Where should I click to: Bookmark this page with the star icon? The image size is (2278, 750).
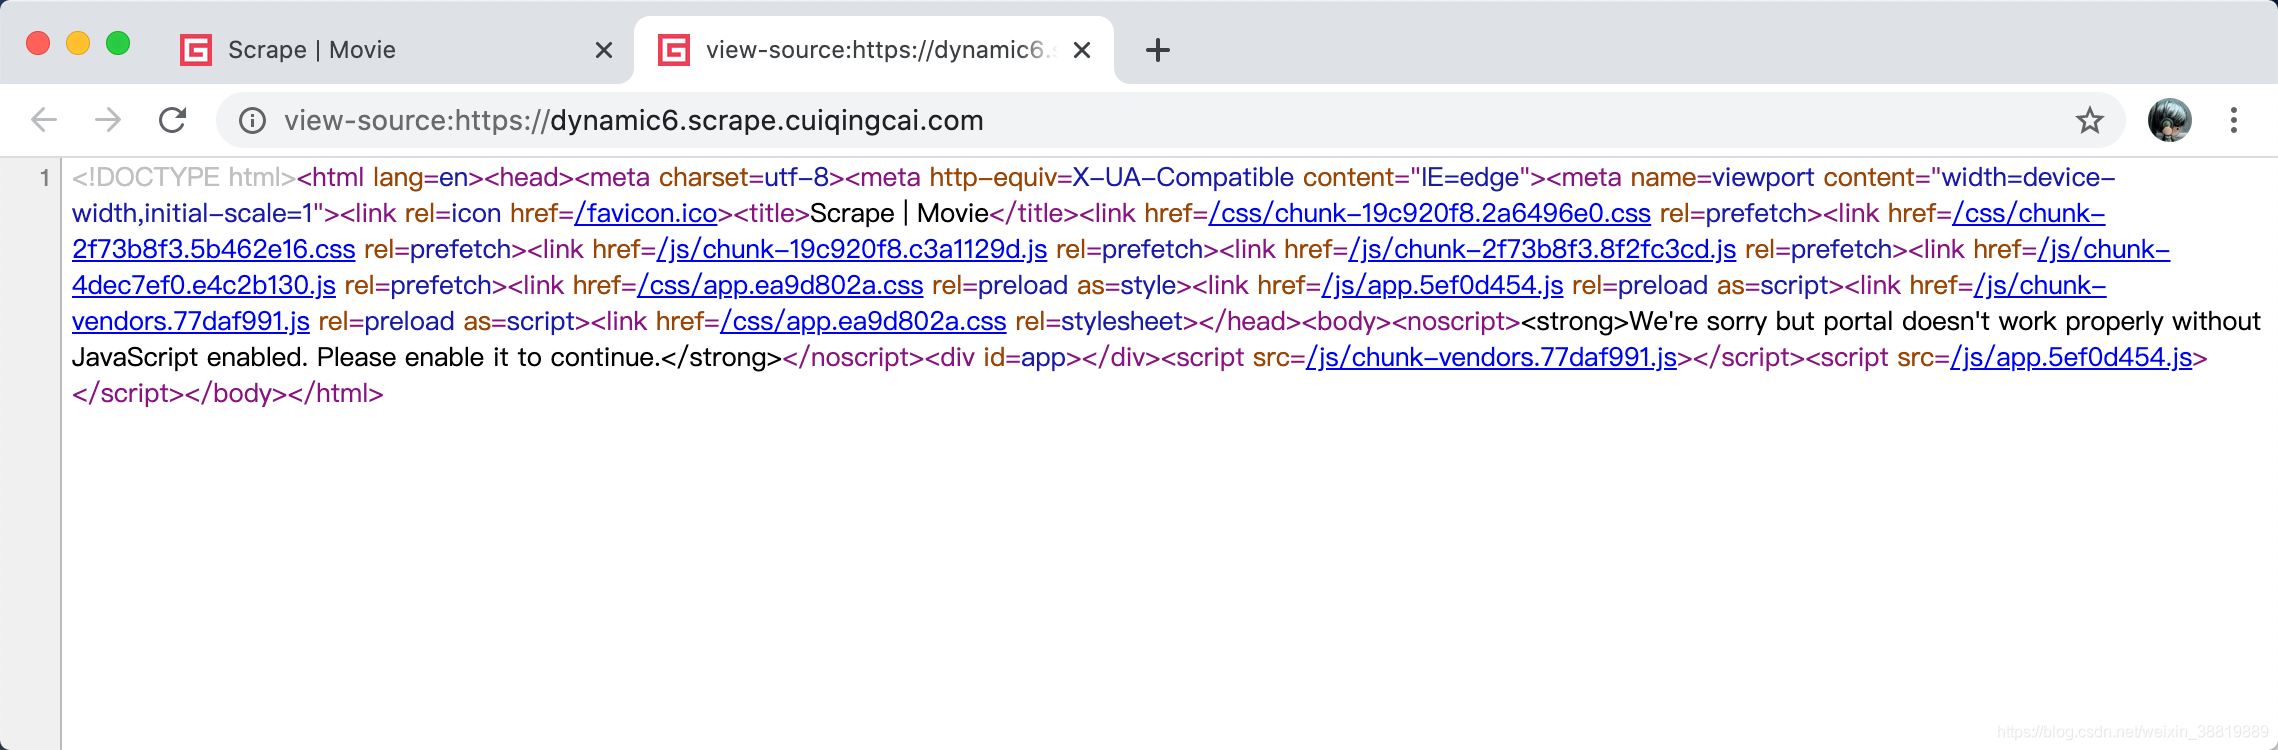pos(2089,120)
